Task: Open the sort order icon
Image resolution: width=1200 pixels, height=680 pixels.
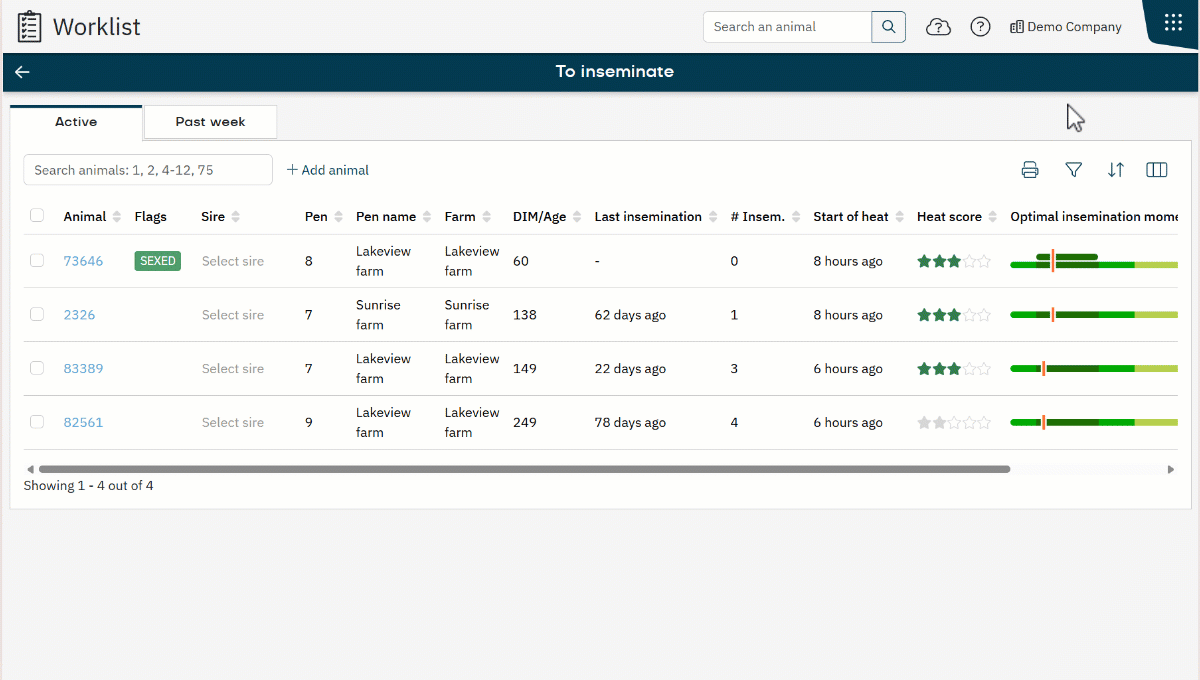Action: pyautogui.click(x=1116, y=170)
